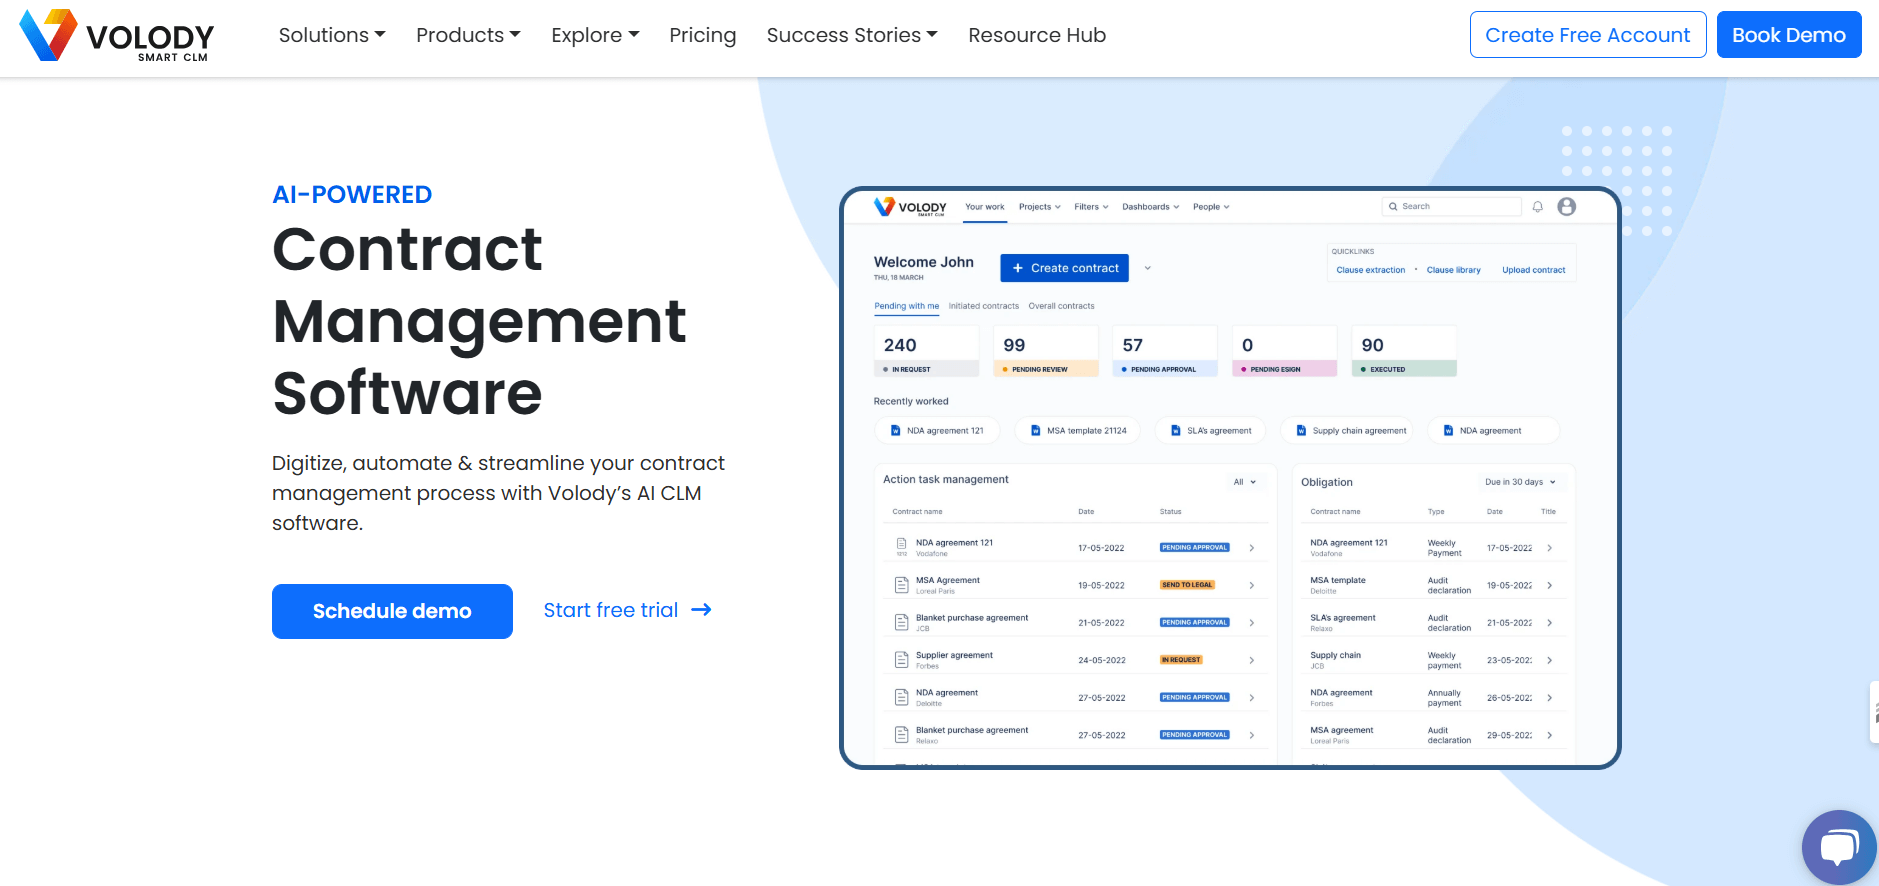This screenshot has width=1879, height=886.
Task: Click the 0 Pending Esign card
Action: tap(1284, 351)
